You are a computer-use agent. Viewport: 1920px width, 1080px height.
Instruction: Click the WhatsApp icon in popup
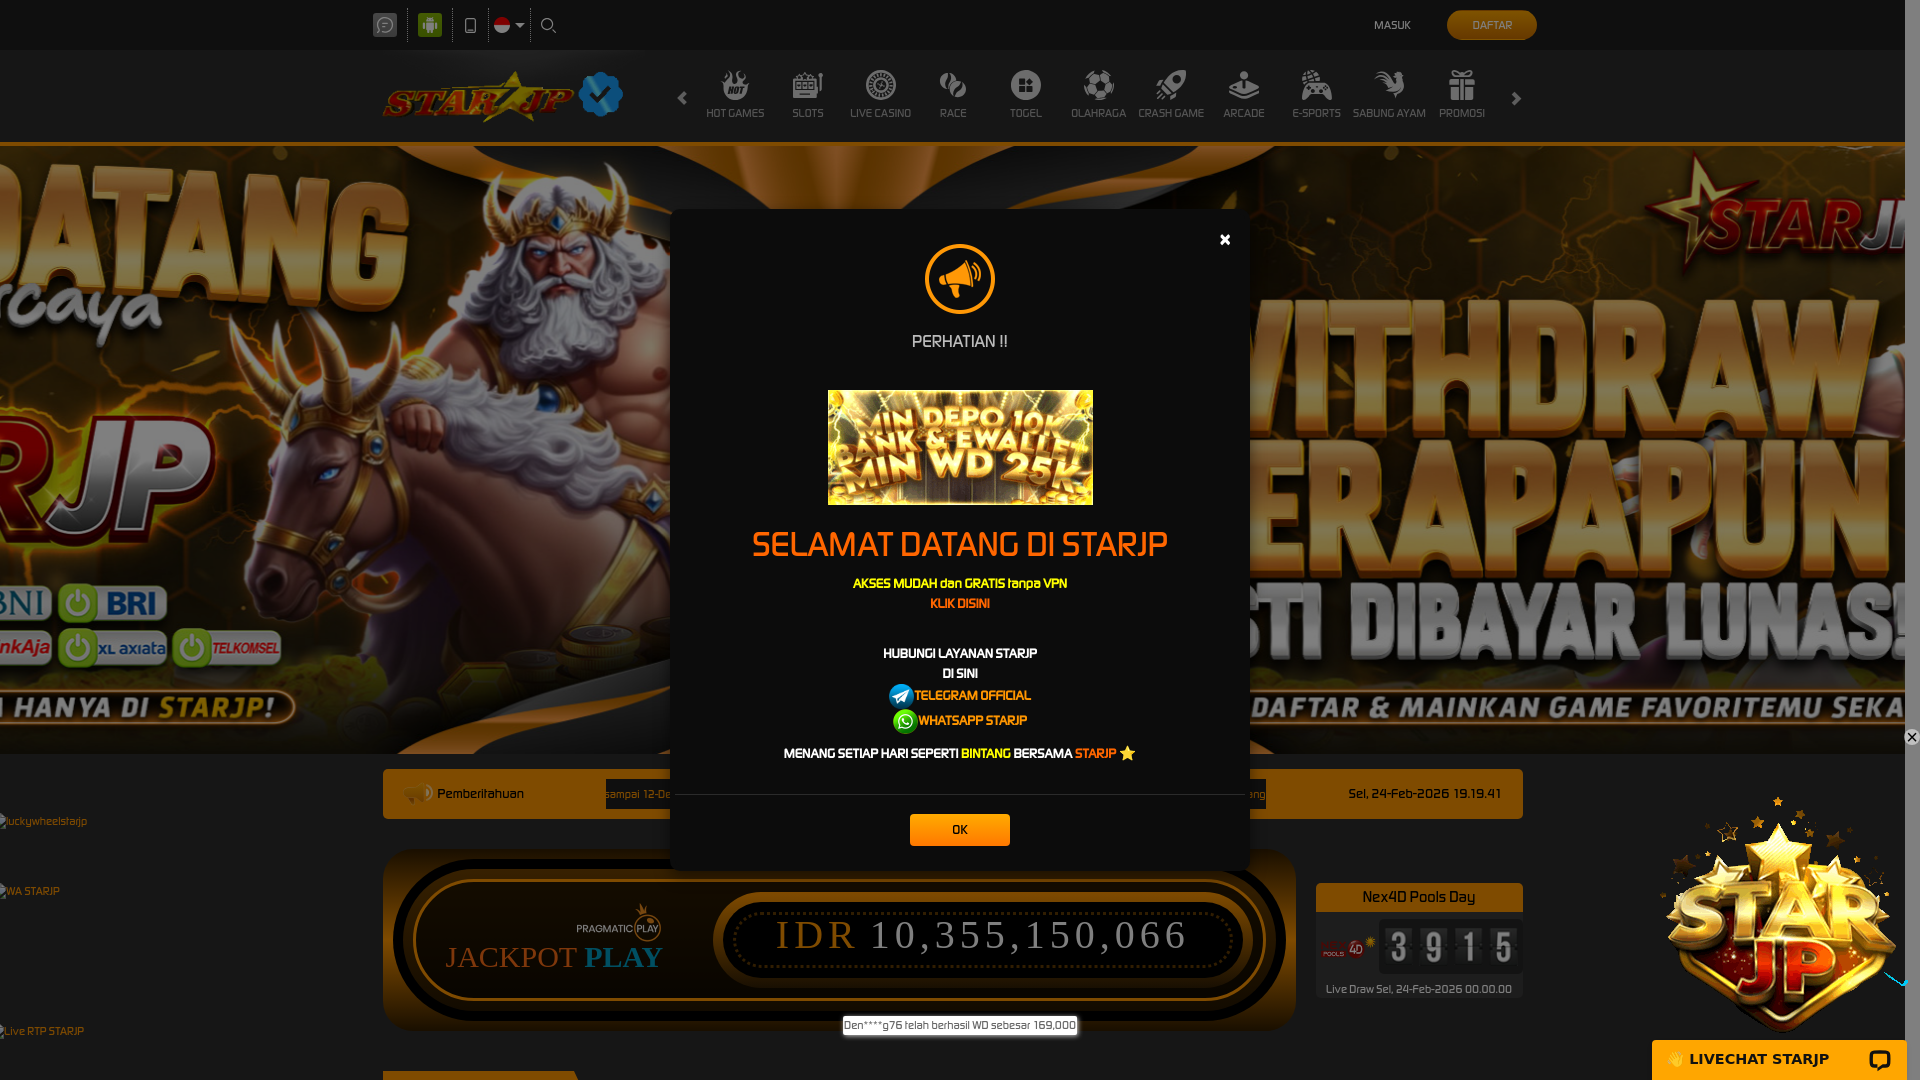[905, 721]
